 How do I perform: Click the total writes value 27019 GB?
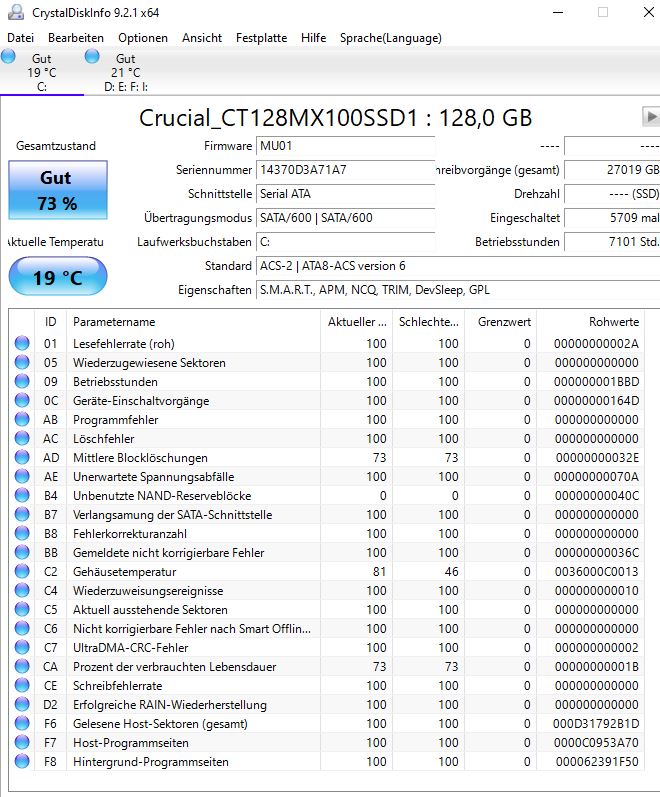click(612, 170)
